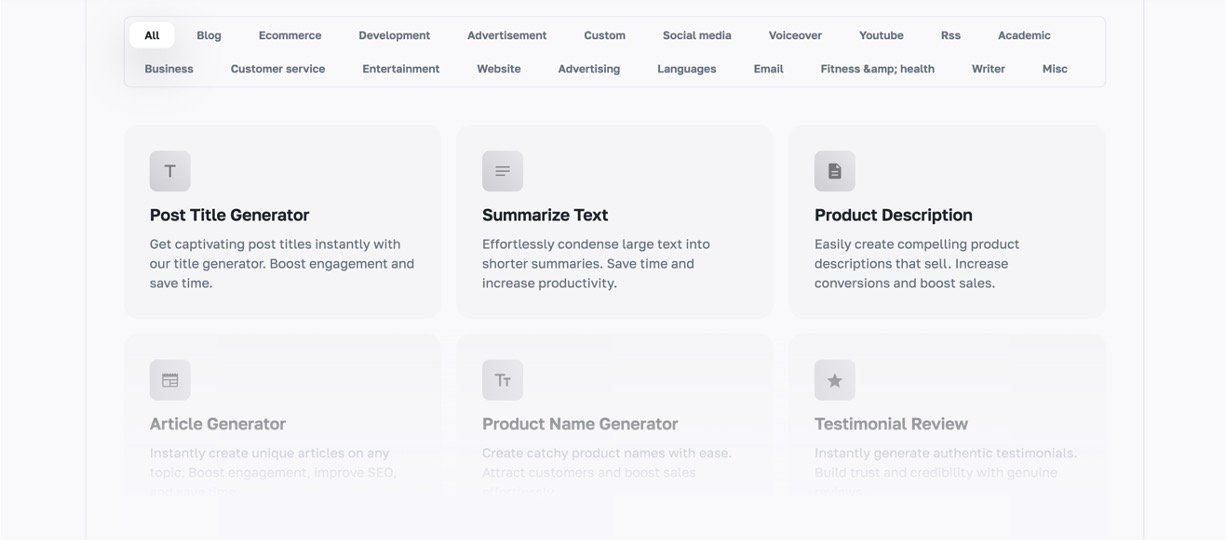1226x540 pixels.
Task: Choose the Youtube filter tab
Action: [x=881, y=35]
